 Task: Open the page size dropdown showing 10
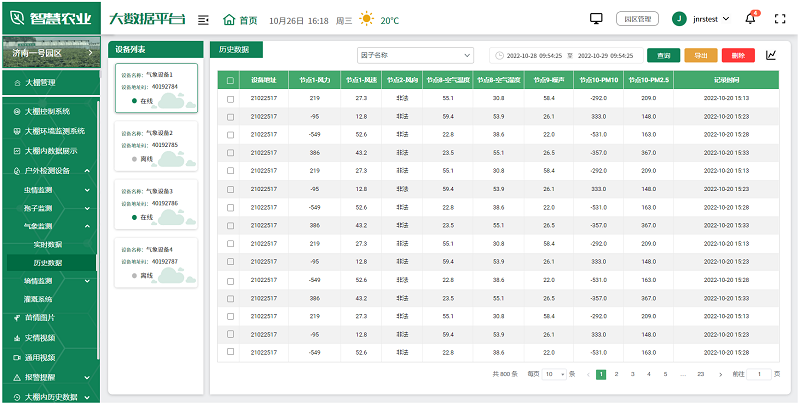coord(553,374)
